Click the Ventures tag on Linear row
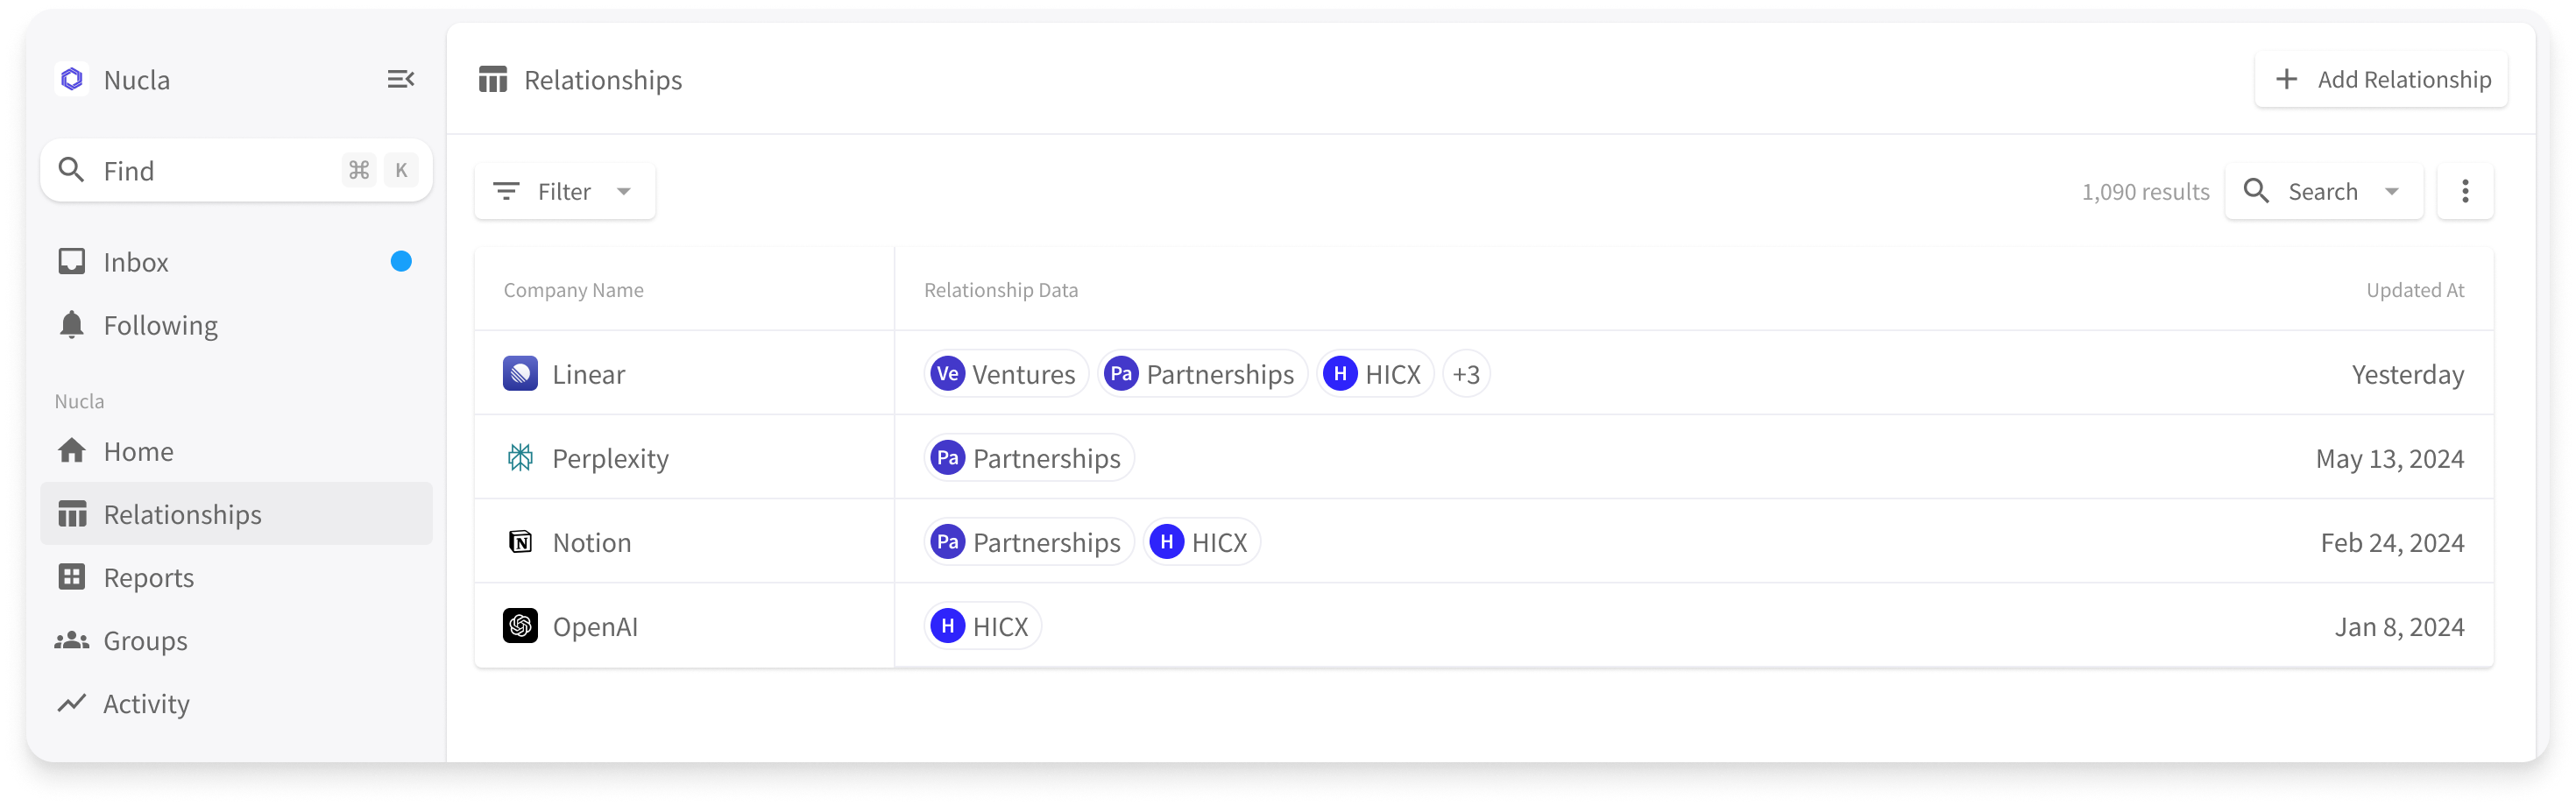This screenshot has height=806, width=2576. tap(1005, 374)
